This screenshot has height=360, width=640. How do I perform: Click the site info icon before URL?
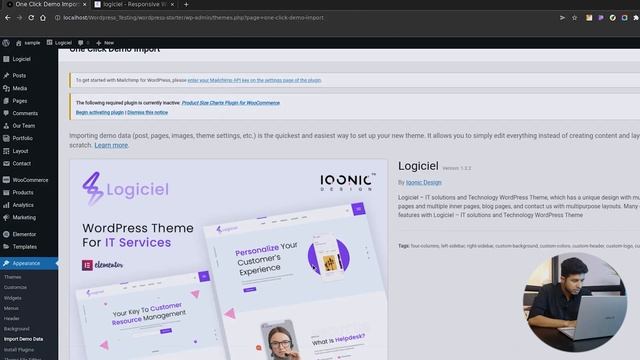[58, 18]
